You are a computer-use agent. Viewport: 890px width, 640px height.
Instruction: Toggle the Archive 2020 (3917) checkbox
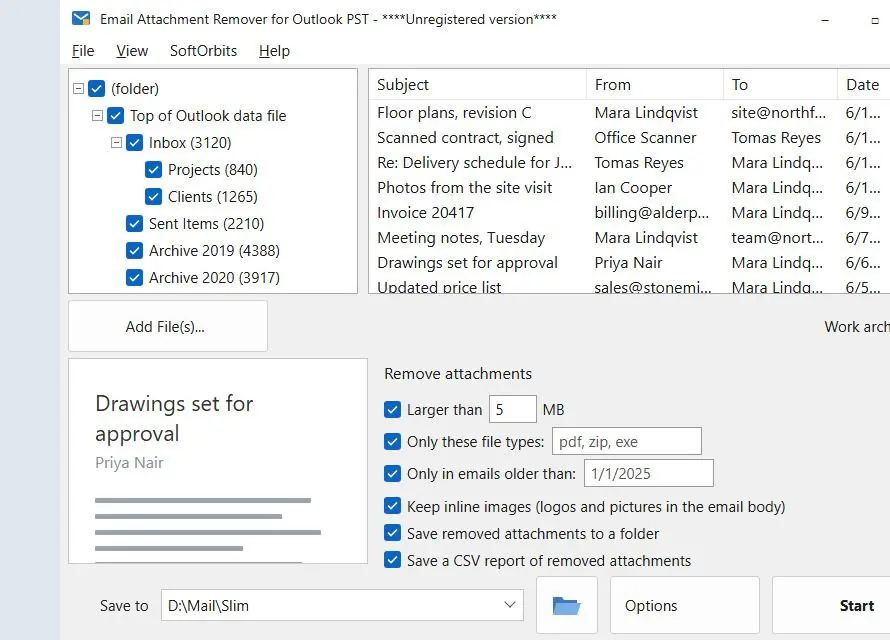click(x=135, y=277)
